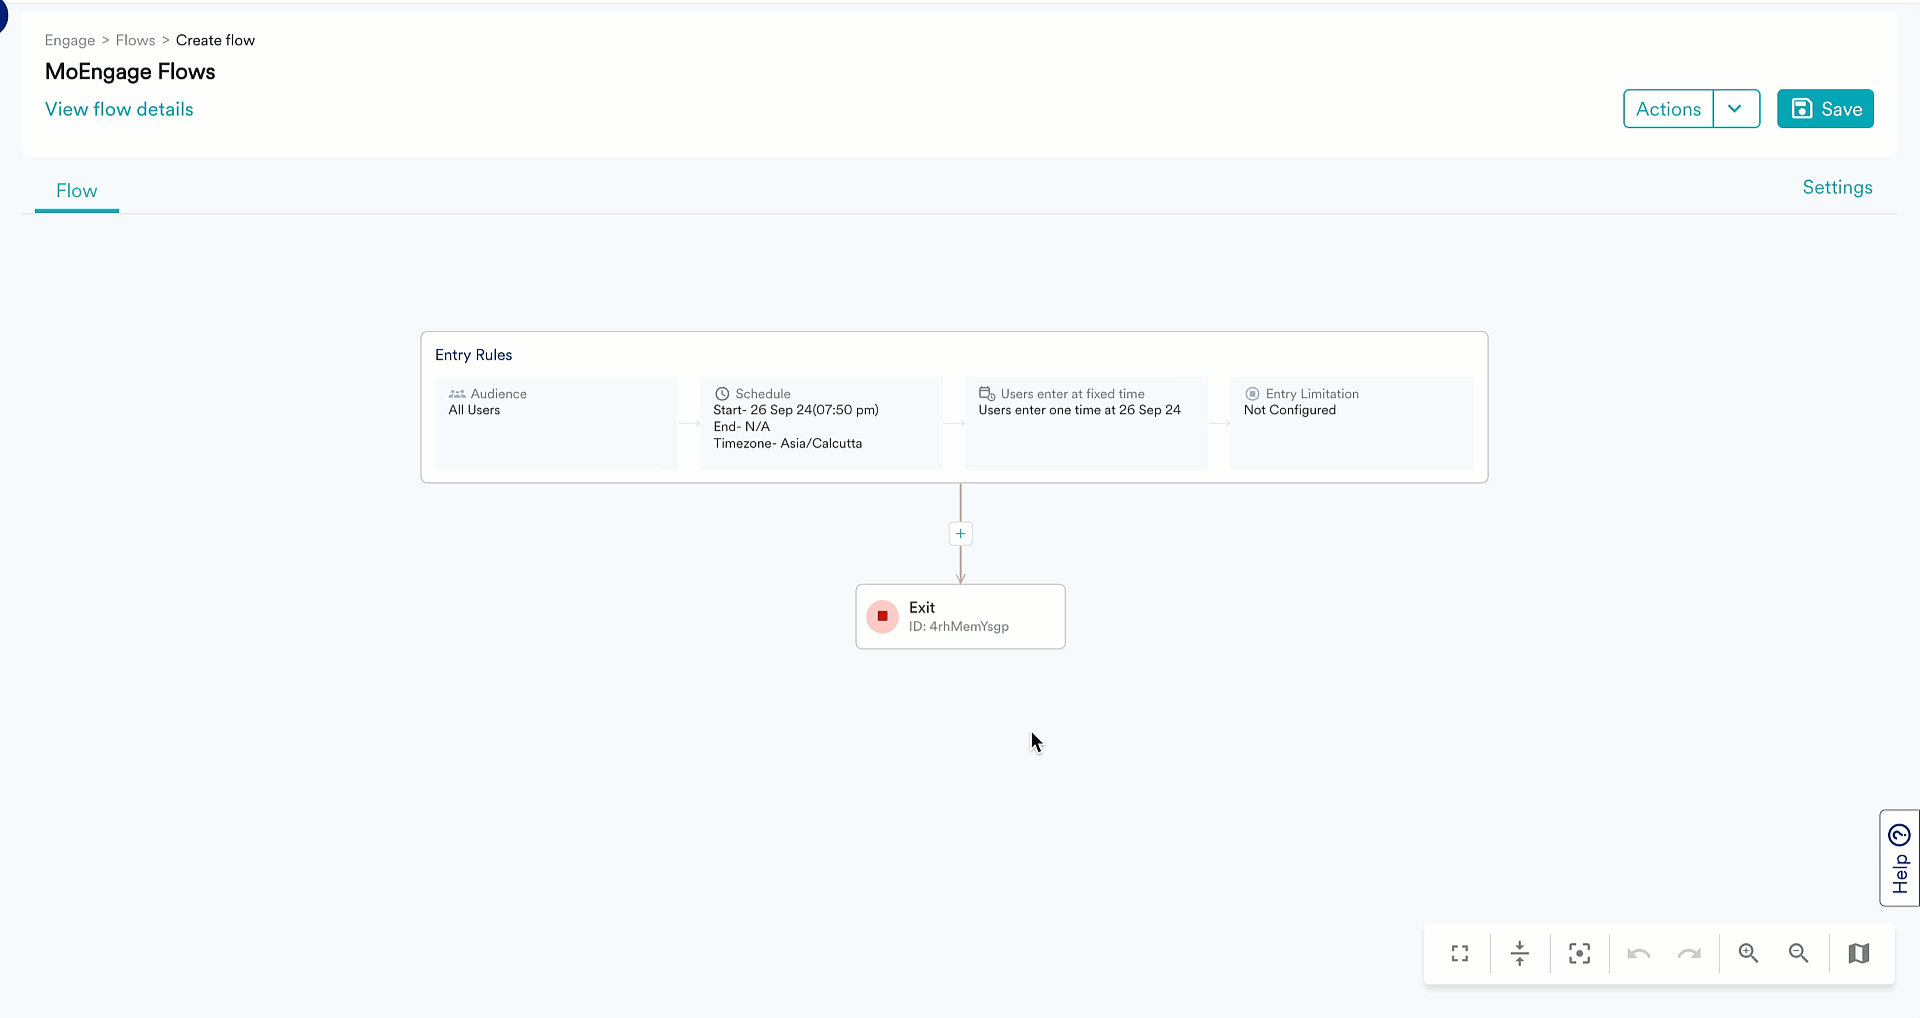The height and width of the screenshot is (1018, 1920).
Task: Open the Schedule entry rule card
Action: 821,423
